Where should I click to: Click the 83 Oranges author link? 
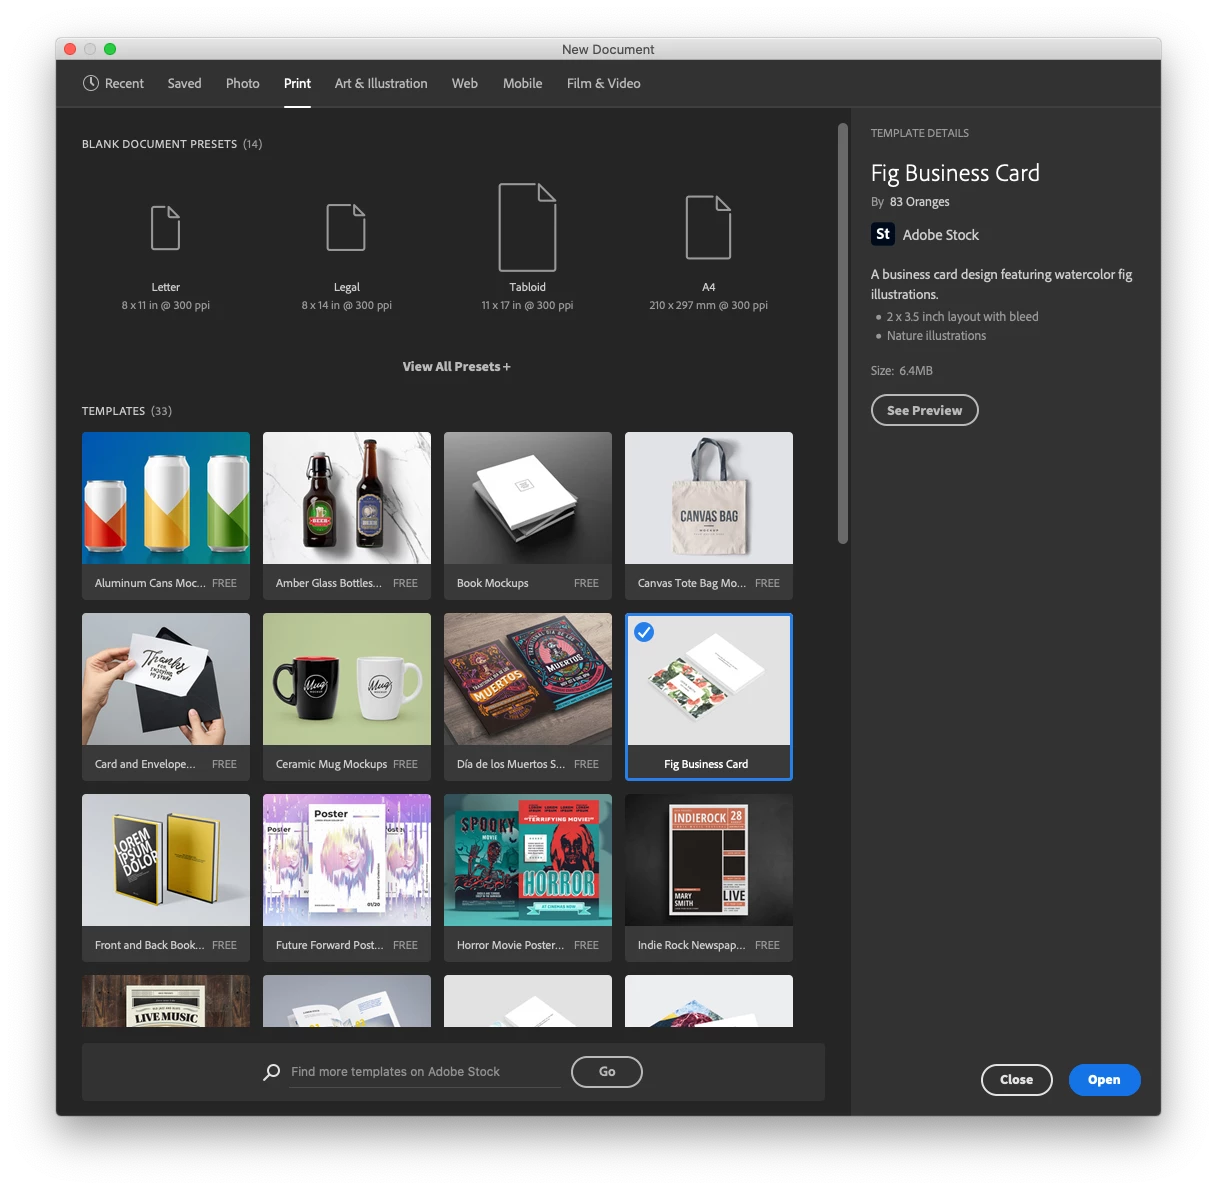(x=920, y=202)
